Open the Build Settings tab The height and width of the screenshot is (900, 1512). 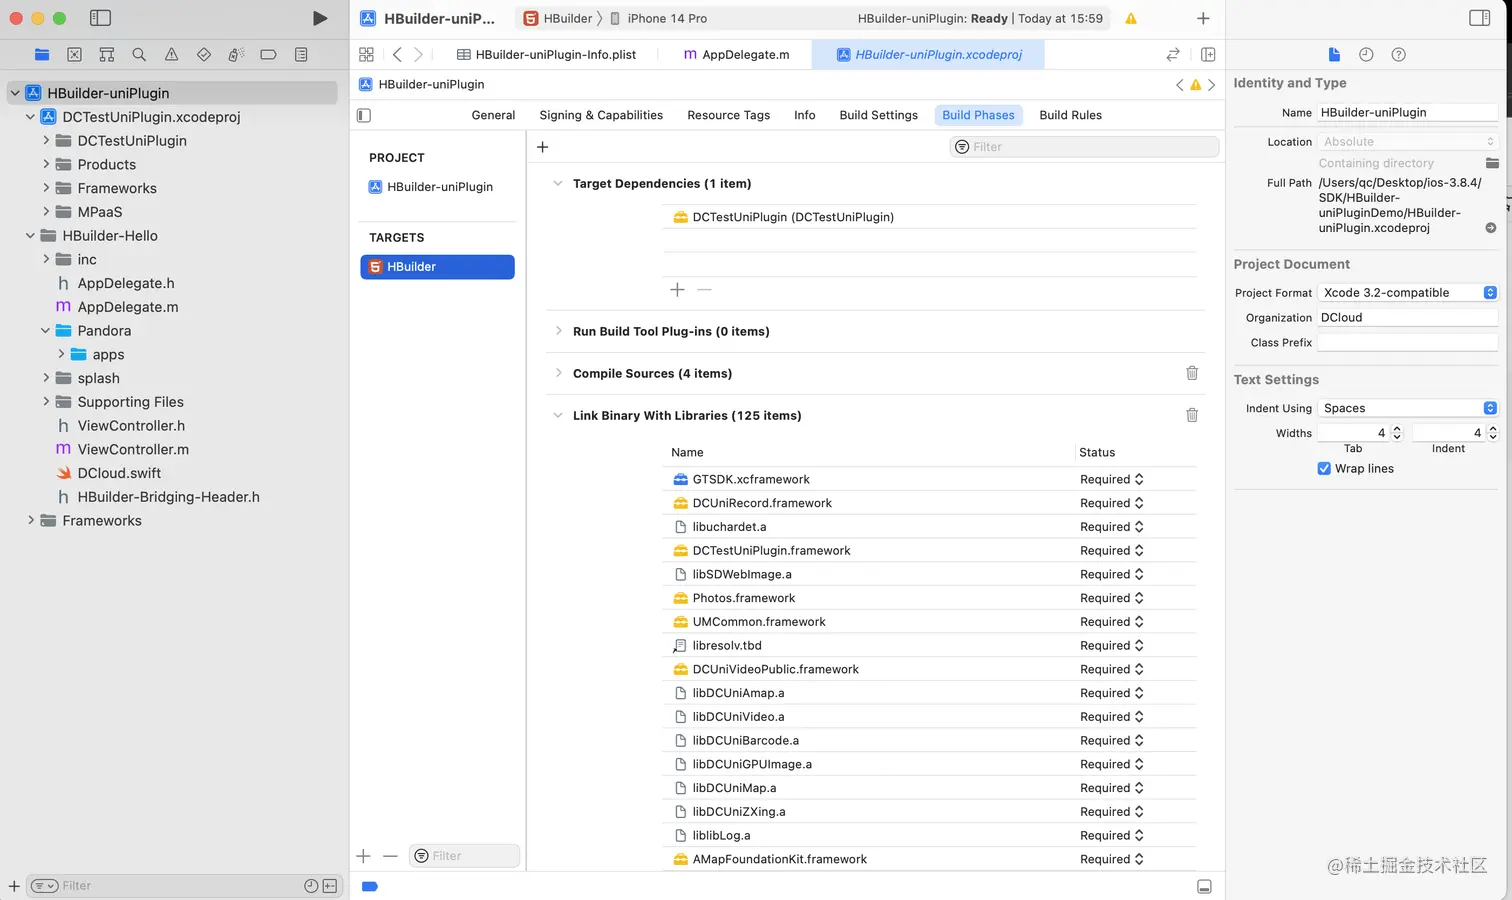(x=879, y=115)
